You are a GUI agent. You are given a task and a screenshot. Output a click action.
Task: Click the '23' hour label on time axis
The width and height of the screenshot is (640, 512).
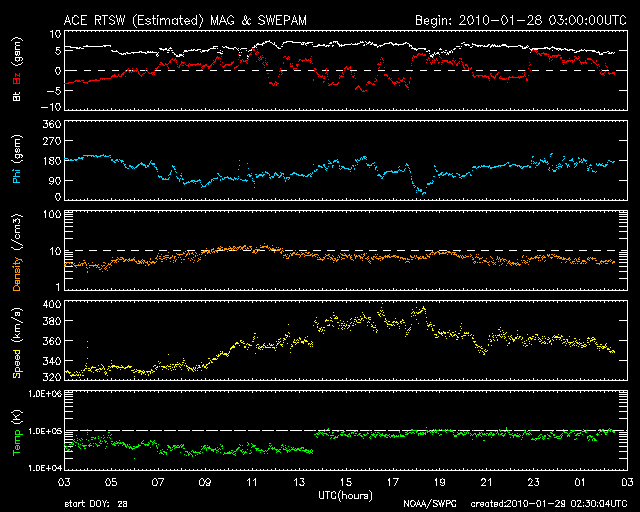pos(533,483)
